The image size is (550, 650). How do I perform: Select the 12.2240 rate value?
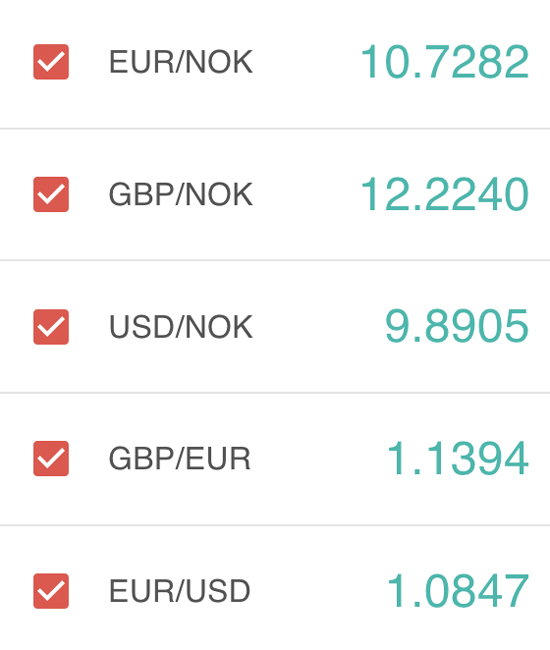445,194
